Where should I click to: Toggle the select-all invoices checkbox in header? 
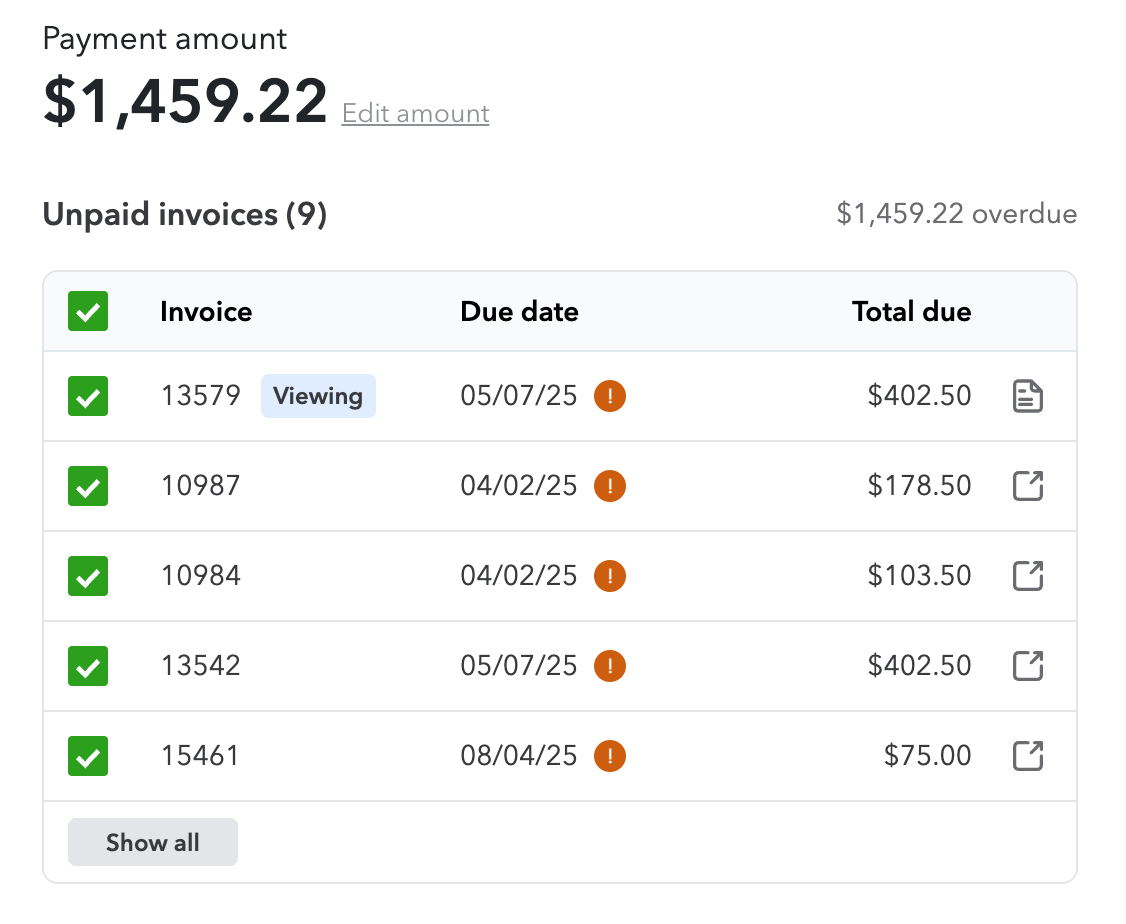pyautogui.click(x=88, y=312)
